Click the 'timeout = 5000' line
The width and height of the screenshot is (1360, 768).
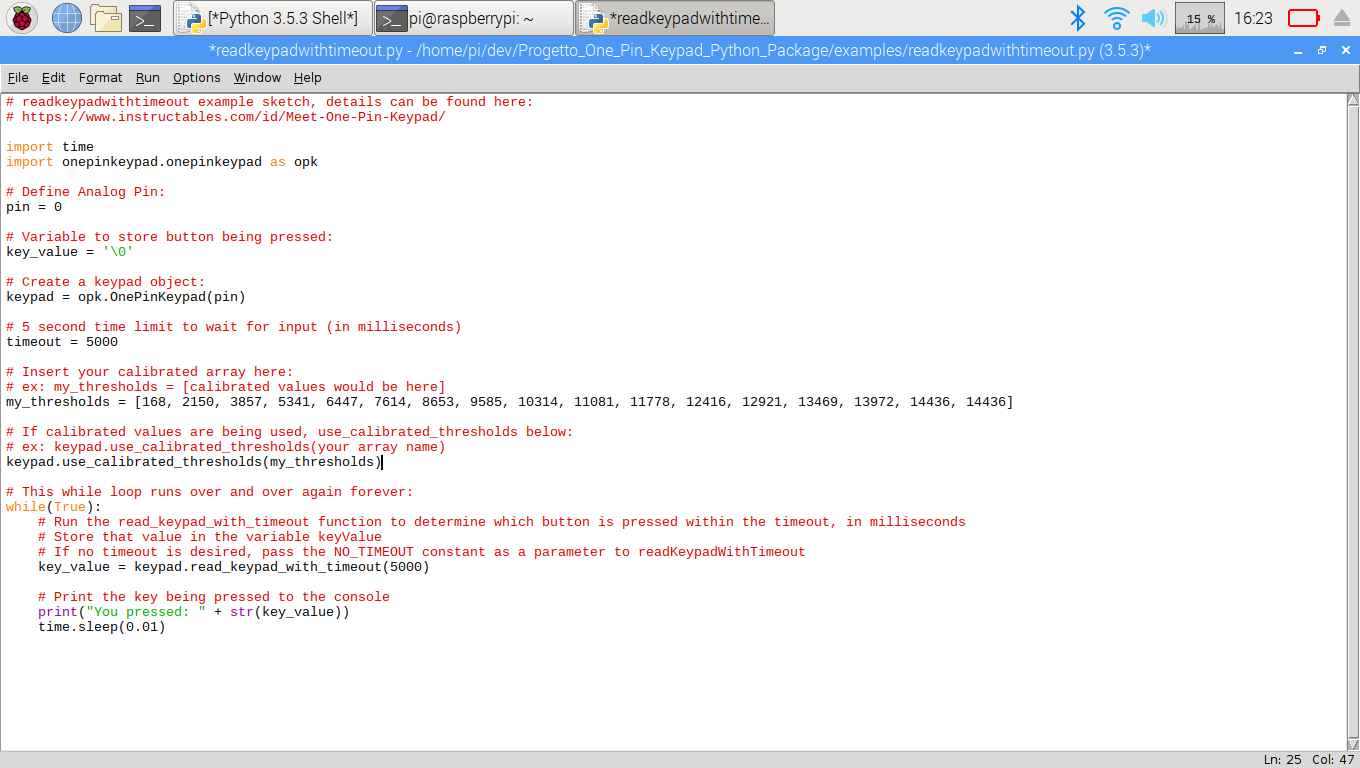point(62,342)
